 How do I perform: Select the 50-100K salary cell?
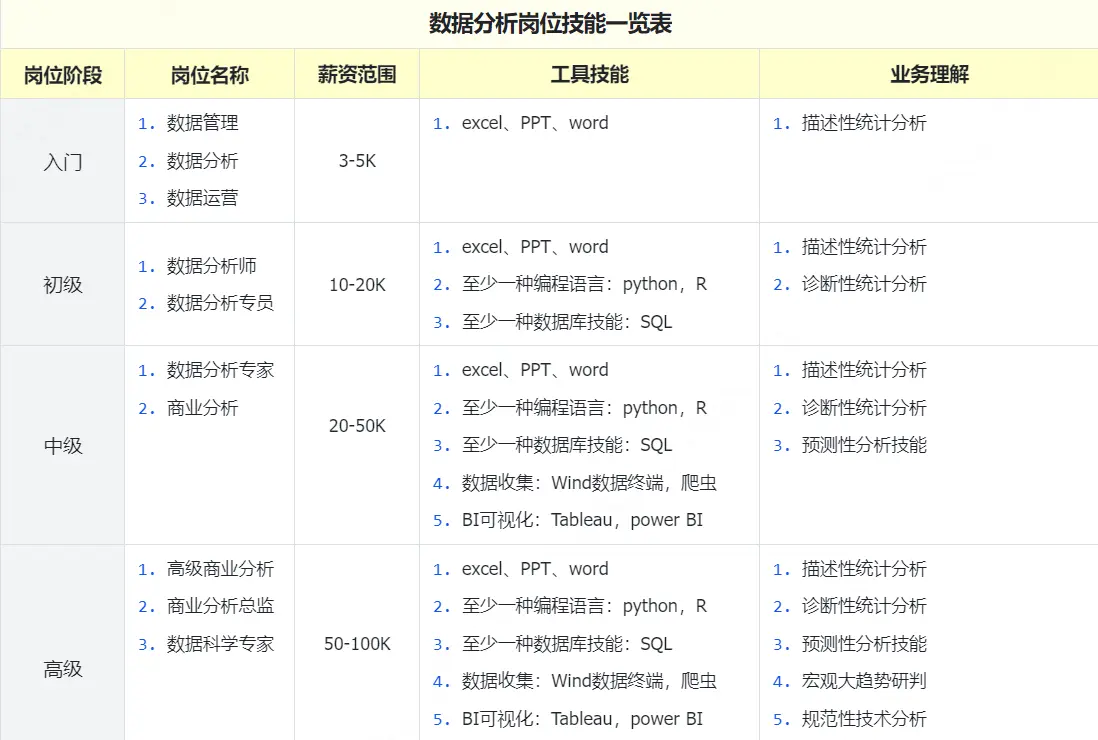coord(357,644)
